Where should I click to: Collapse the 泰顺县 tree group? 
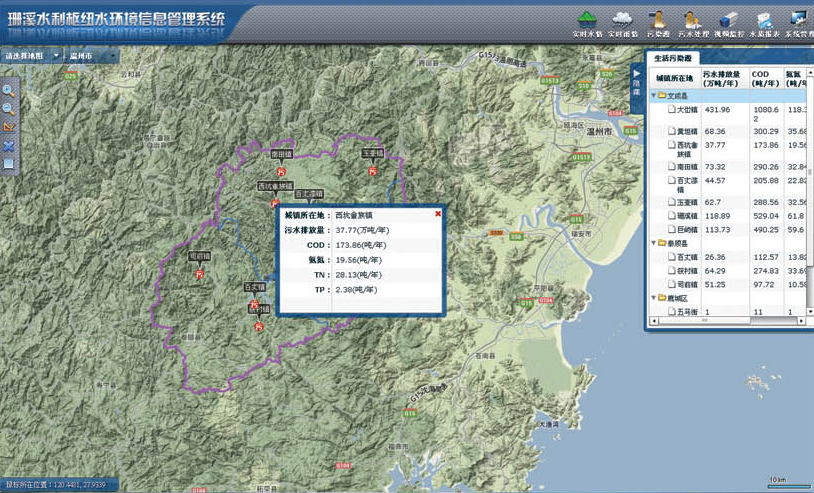click(654, 243)
